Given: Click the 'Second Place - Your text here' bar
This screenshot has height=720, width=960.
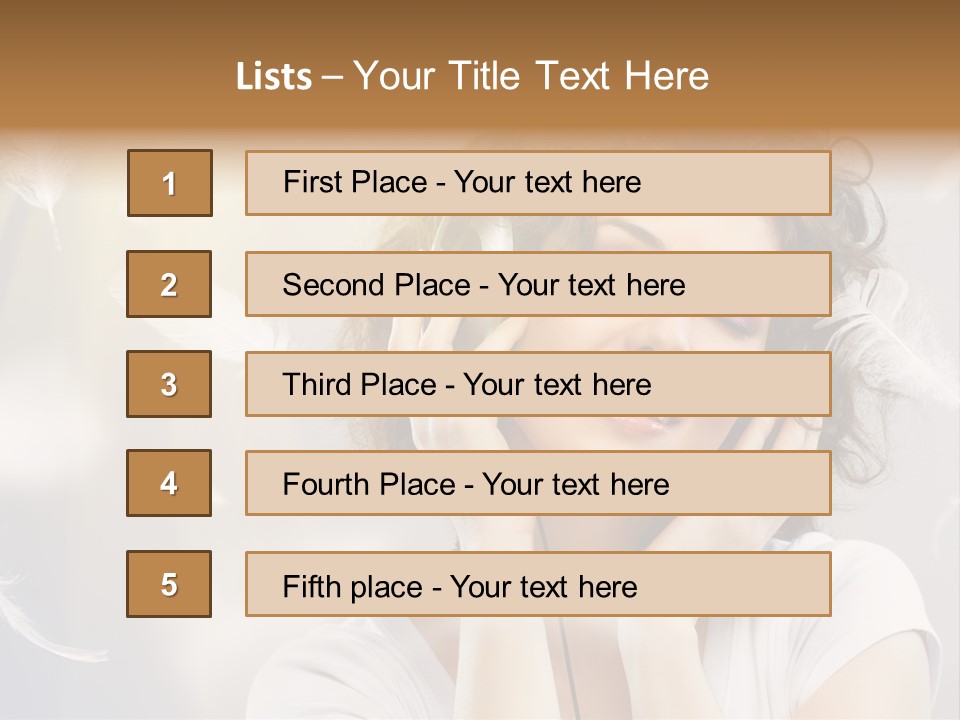Looking at the screenshot, I should pyautogui.click(x=538, y=284).
